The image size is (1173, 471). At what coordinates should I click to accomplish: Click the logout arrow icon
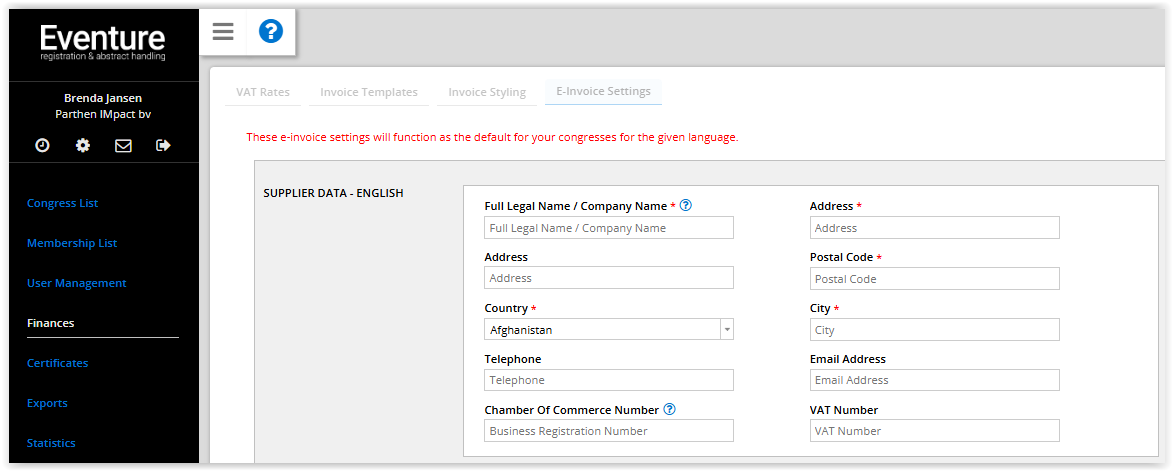(163, 145)
